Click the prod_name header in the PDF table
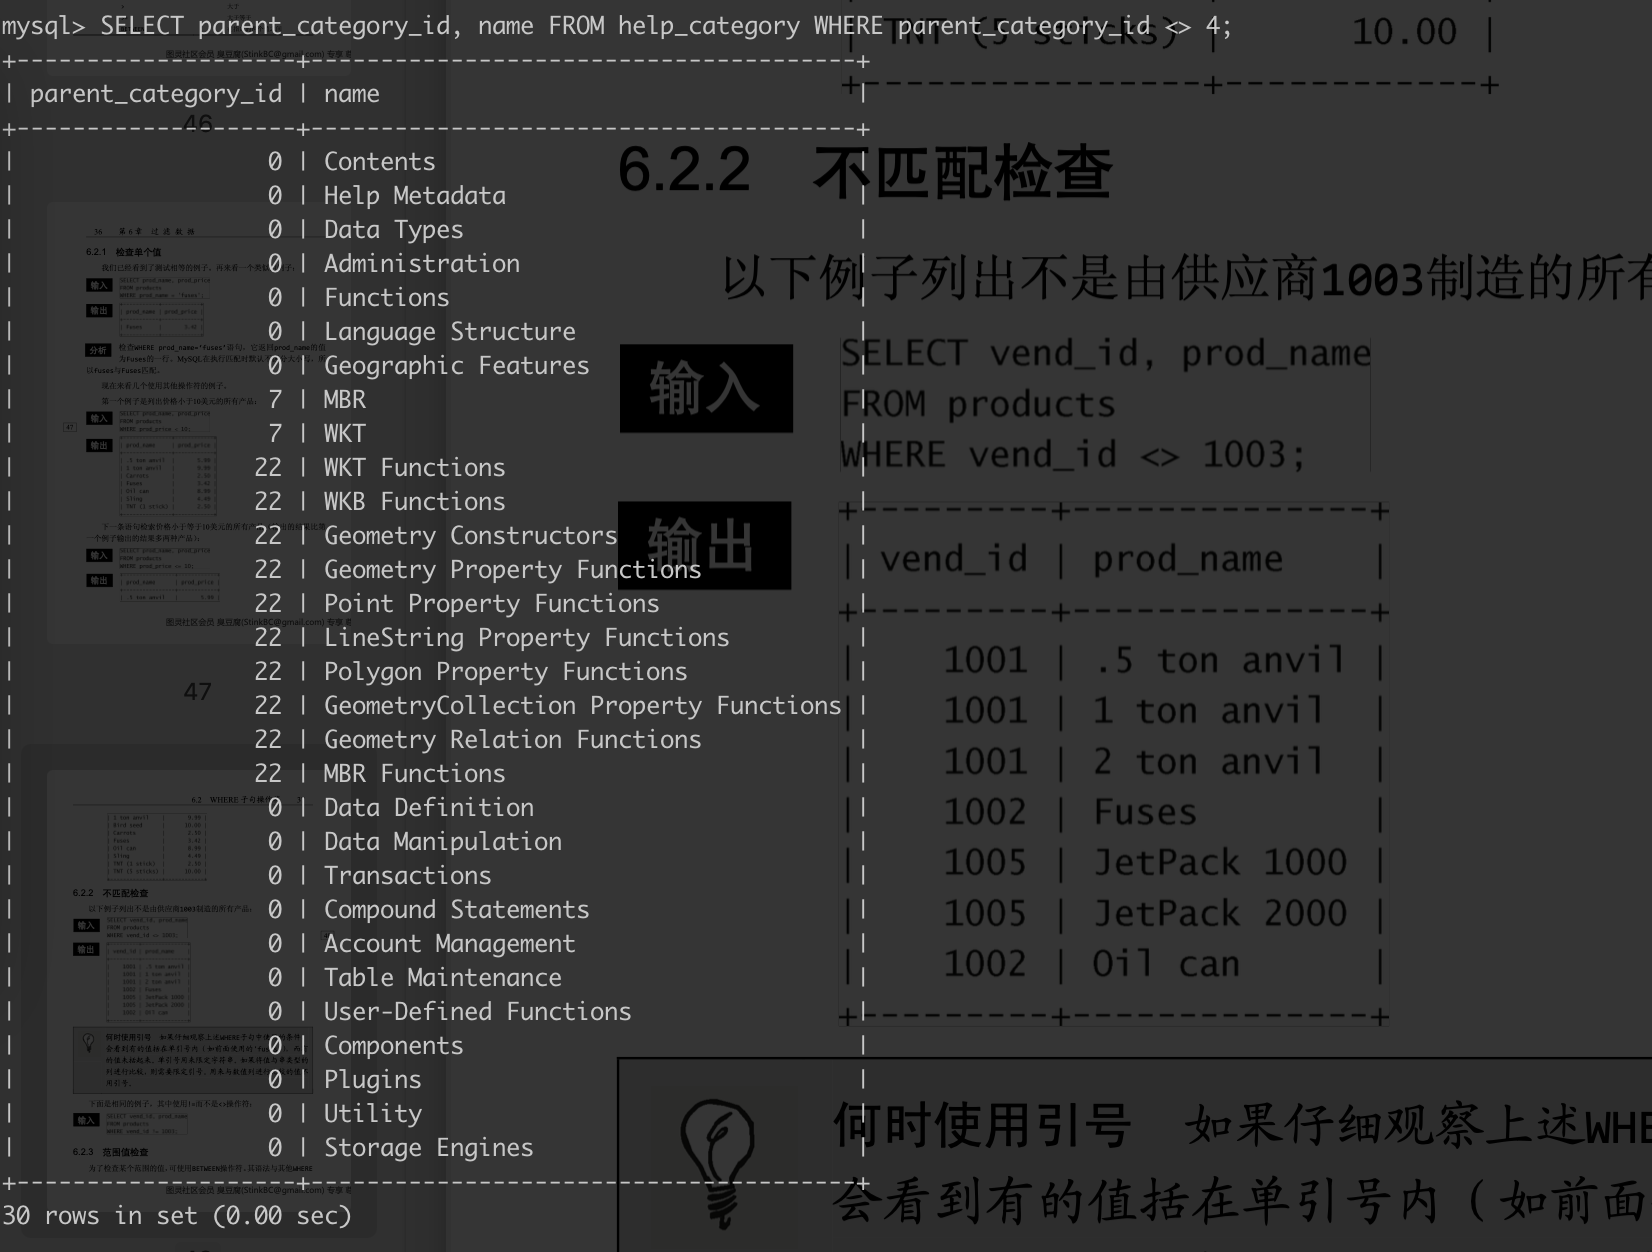The width and height of the screenshot is (1652, 1252). [x=1187, y=560]
